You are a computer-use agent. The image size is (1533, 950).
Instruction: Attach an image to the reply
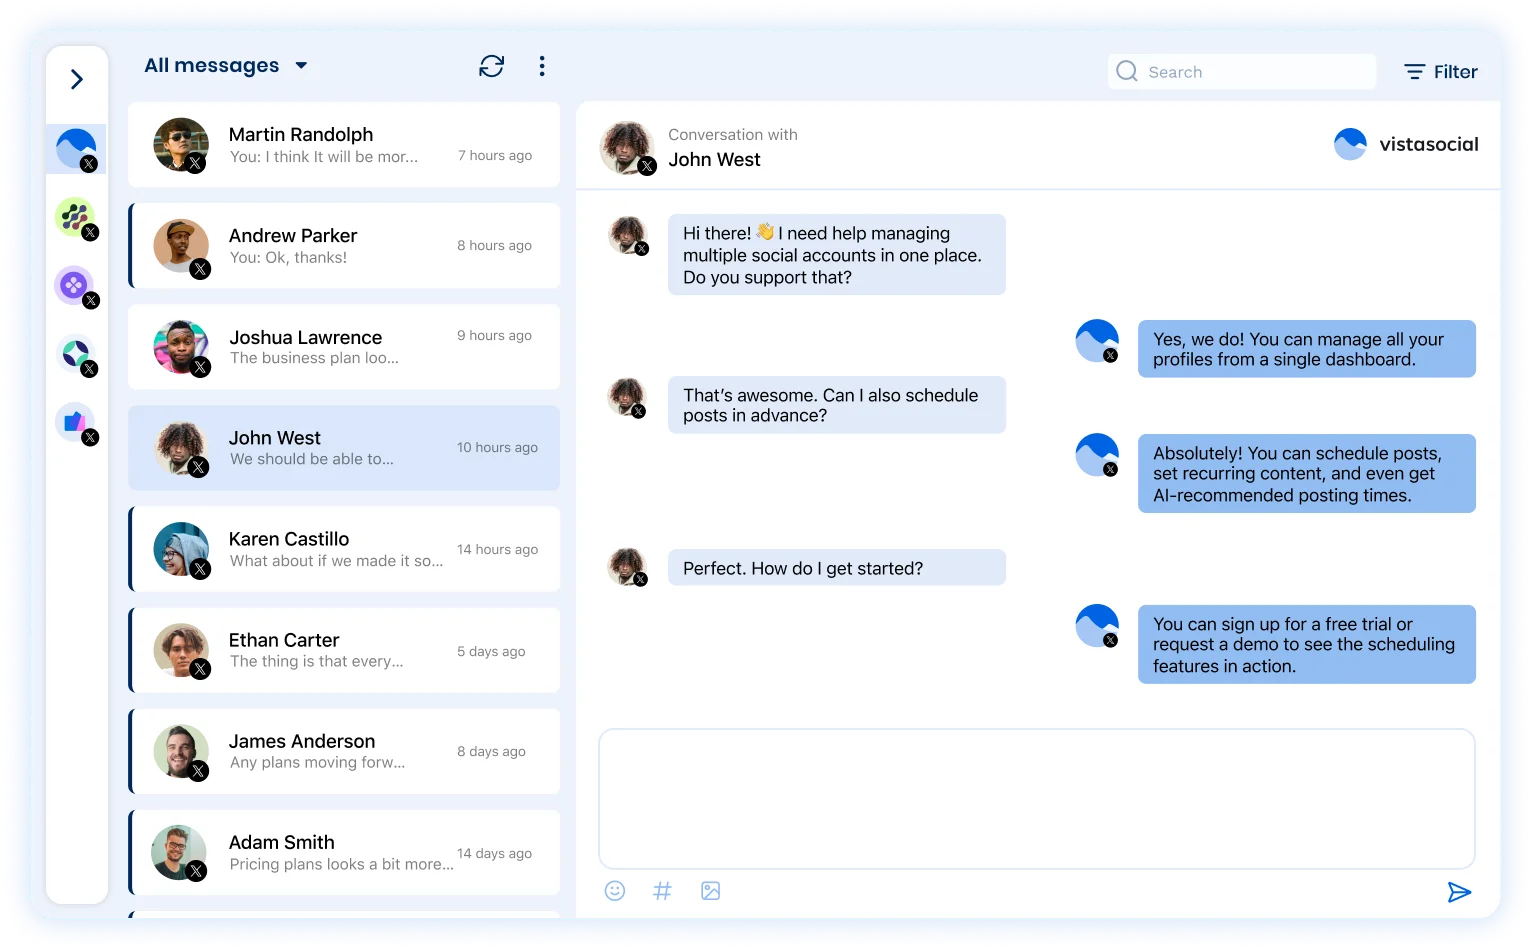point(710,890)
